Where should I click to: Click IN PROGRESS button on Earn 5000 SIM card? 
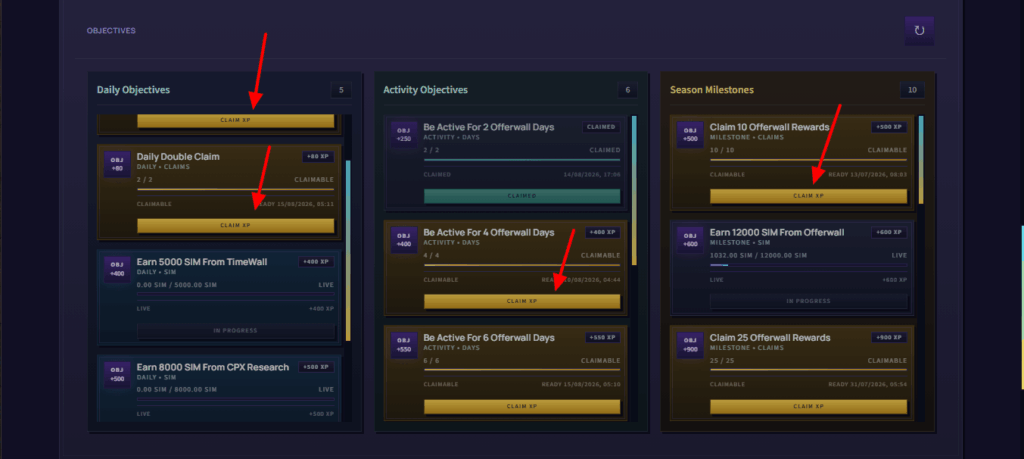(236, 330)
